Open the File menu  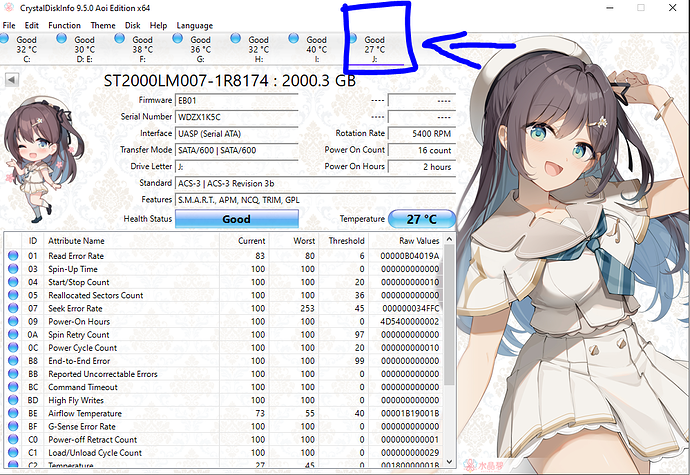[9, 24]
